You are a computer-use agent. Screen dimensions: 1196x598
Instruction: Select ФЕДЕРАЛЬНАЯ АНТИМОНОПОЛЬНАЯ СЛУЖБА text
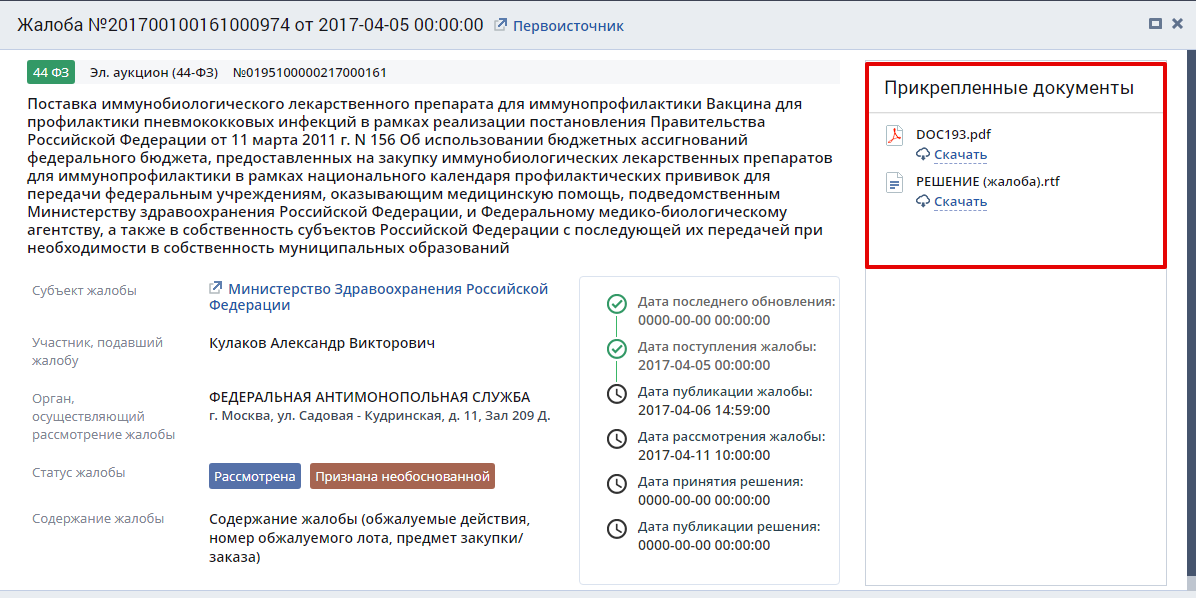click(x=369, y=397)
